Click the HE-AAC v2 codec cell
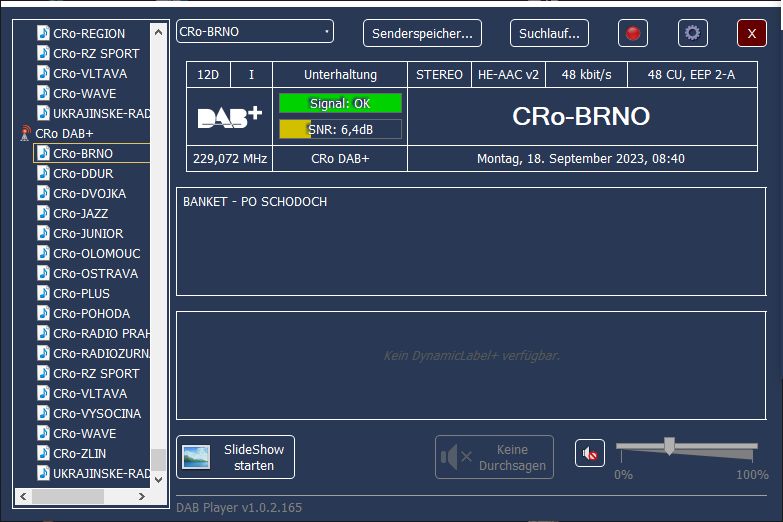783x522 pixels. point(508,75)
